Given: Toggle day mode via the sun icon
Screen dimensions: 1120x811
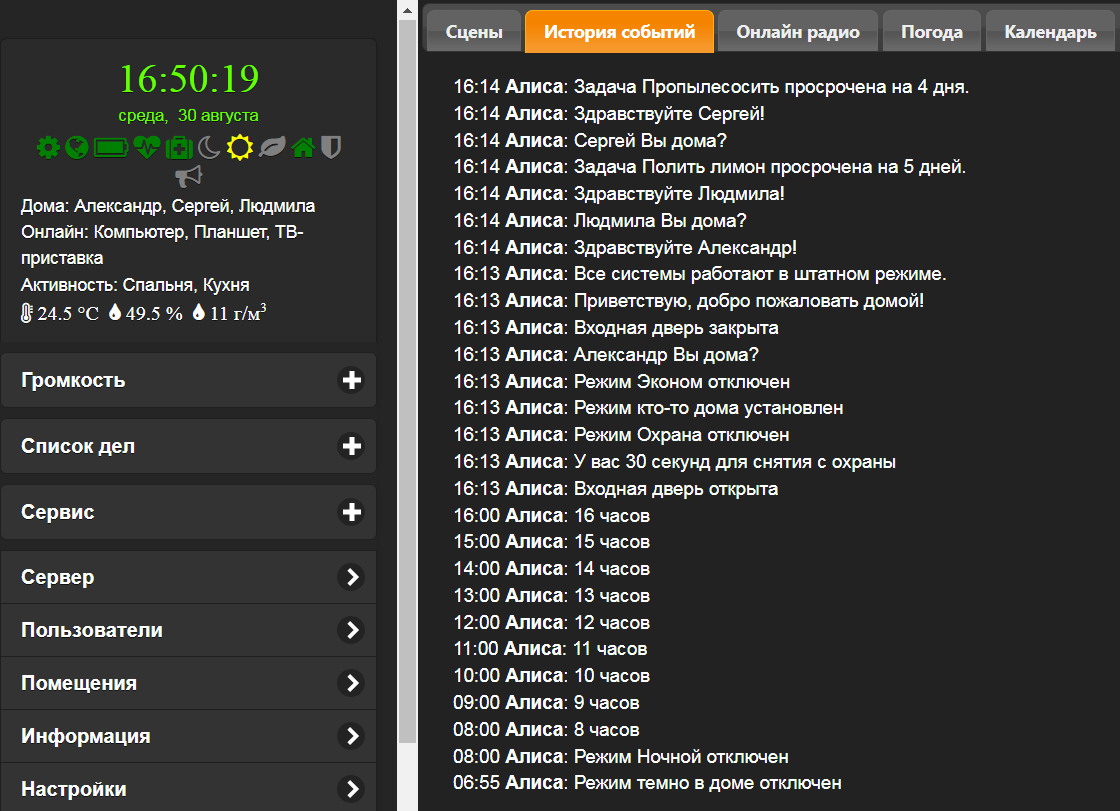Looking at the screenshot, I should click(x=239, y=147).
